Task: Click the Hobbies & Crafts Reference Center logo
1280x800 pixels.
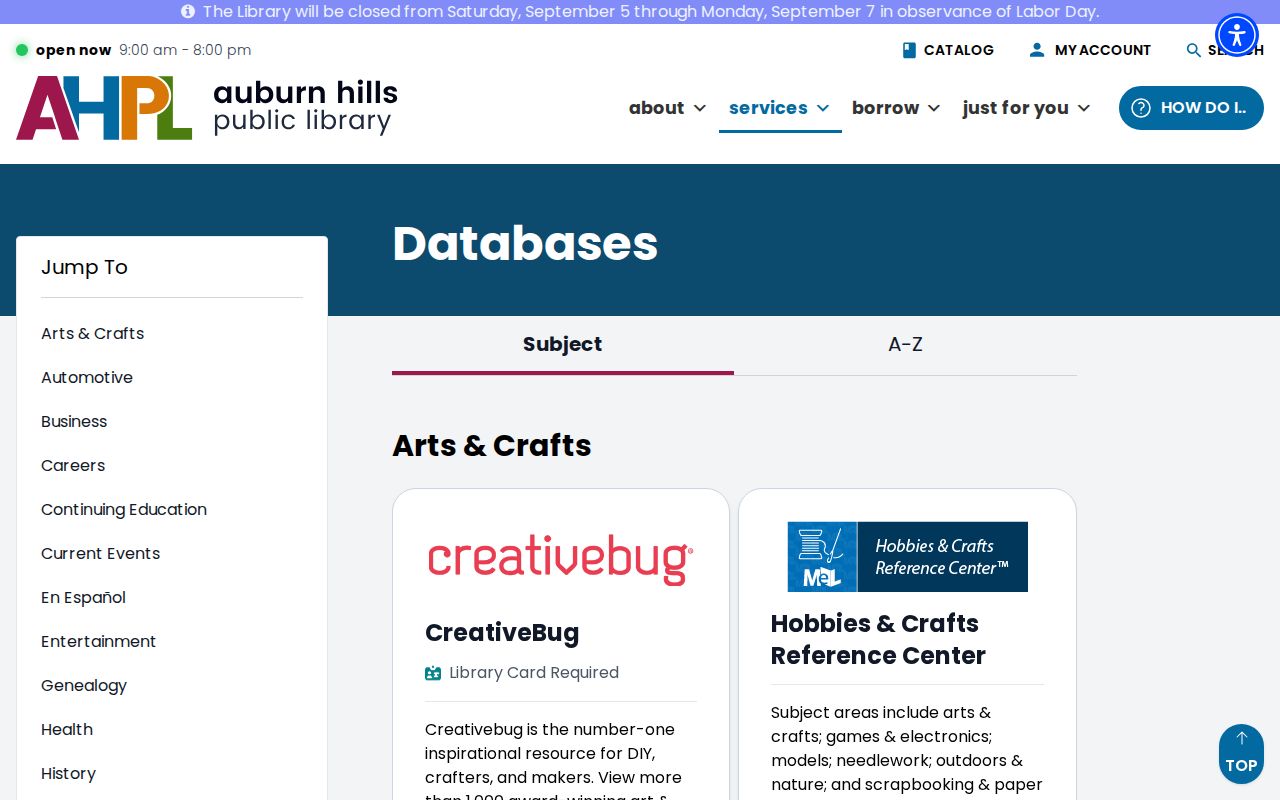Action: coord(907,557)
